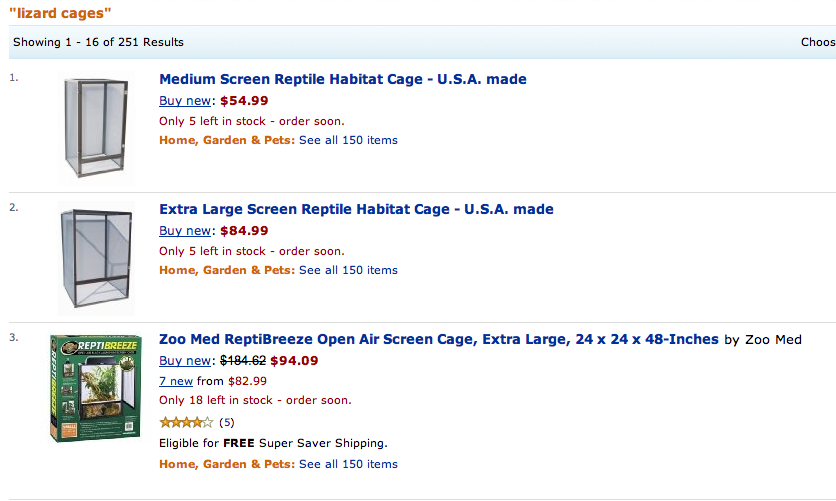The height and width of the screenshot is (501, 836).
Task: Click the $54.99 price of Medium cage
Action: pos(244,100)
